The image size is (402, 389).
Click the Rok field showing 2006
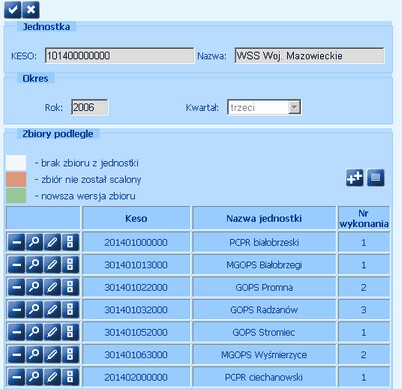pyautogui.click(x=90, y=107)
